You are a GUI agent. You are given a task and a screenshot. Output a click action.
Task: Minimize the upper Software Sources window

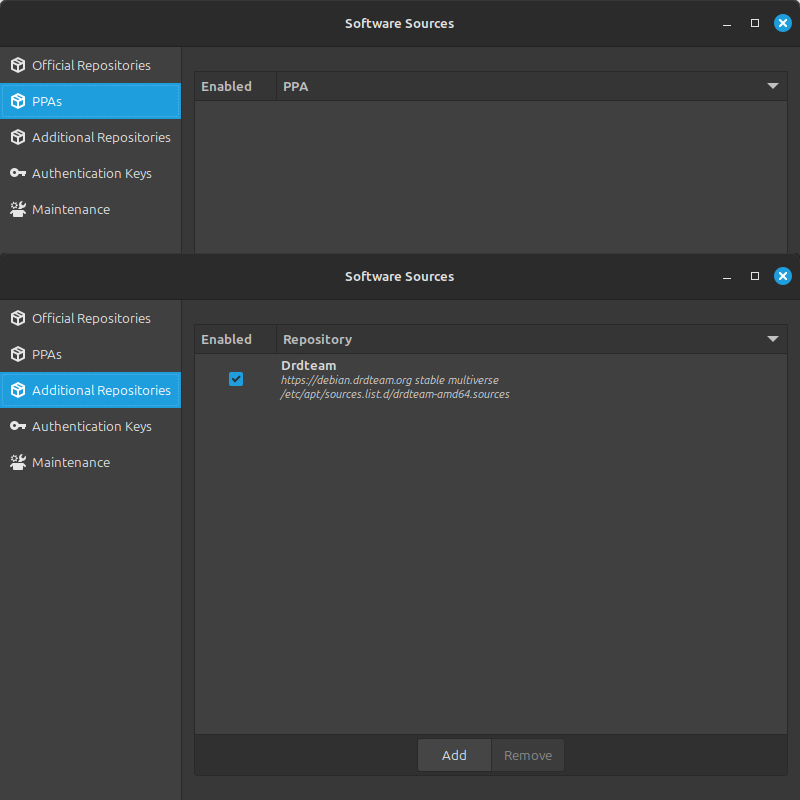tap(727, 23)
